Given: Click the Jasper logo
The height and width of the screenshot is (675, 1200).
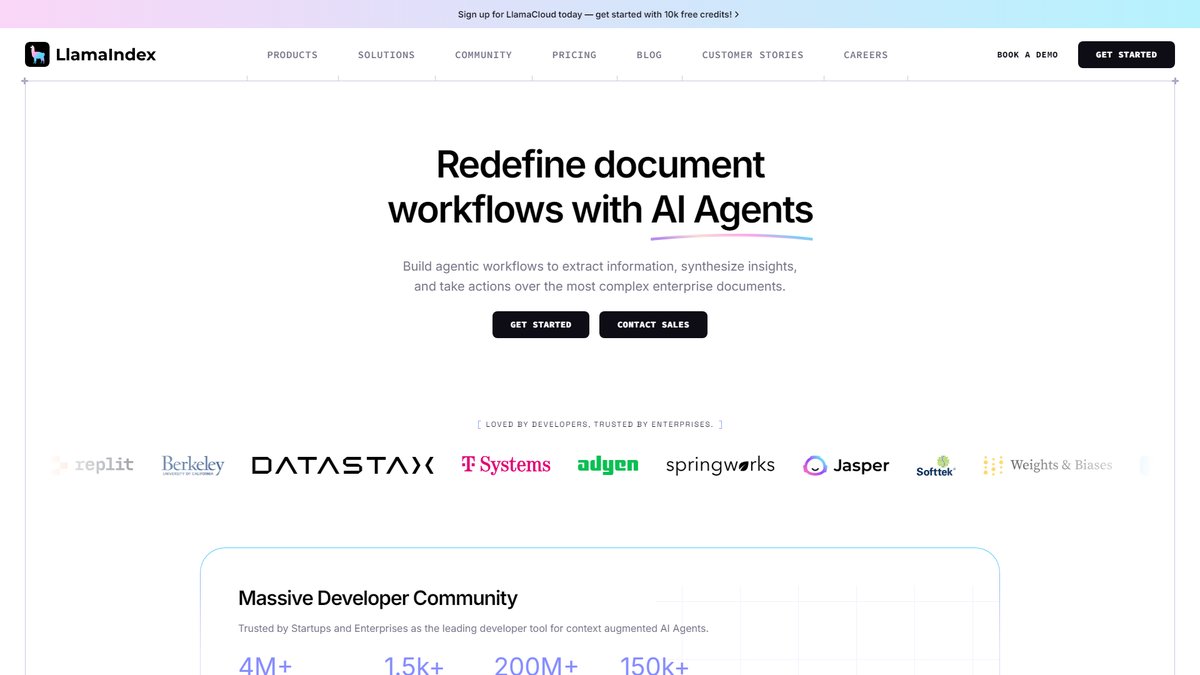Looking at the screenshot, I should coord(846,465).
